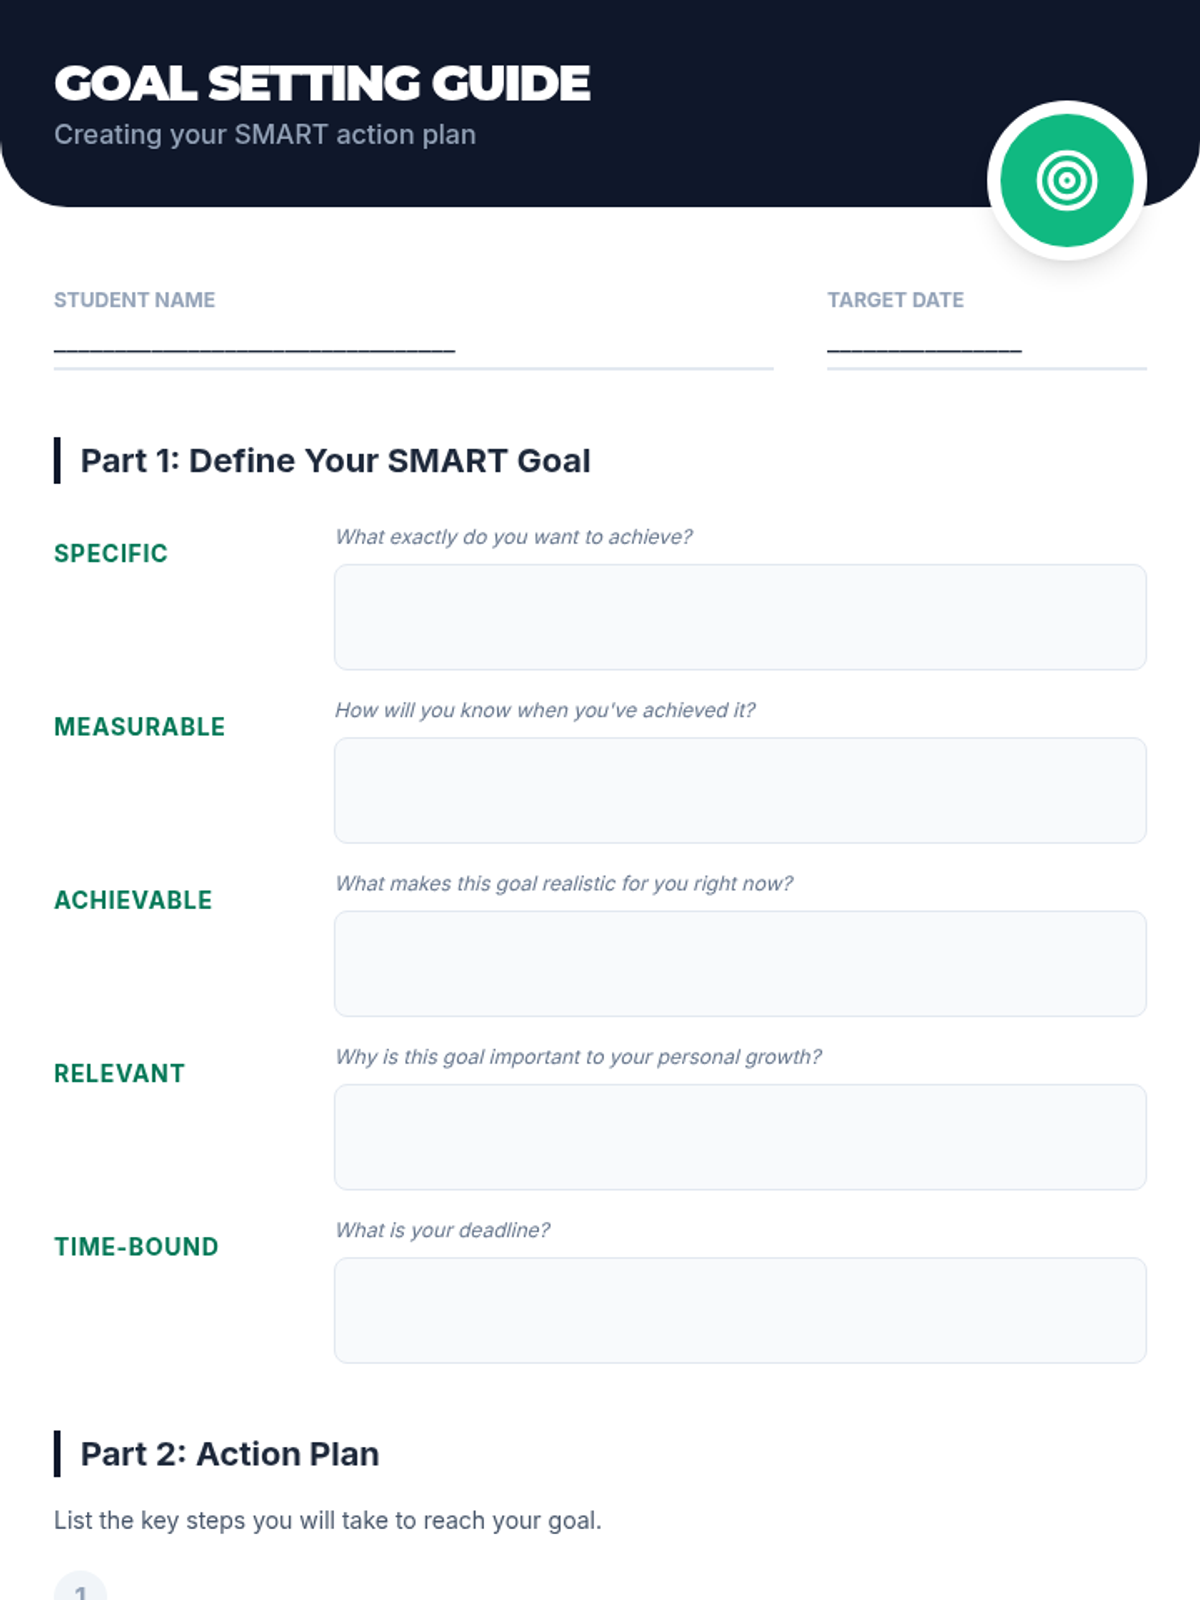Click the 'List the key steps' instruction text
This screenshot has height=1600, width=1200.
click(x=327, y=1520)
